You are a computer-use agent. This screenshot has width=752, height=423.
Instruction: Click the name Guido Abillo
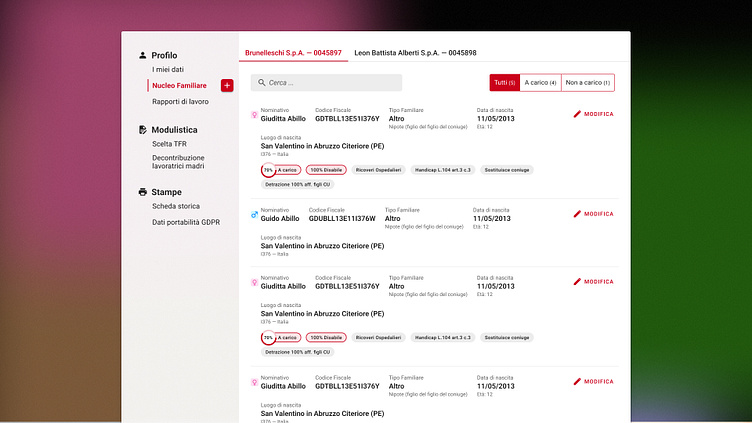tap(280, 218)
